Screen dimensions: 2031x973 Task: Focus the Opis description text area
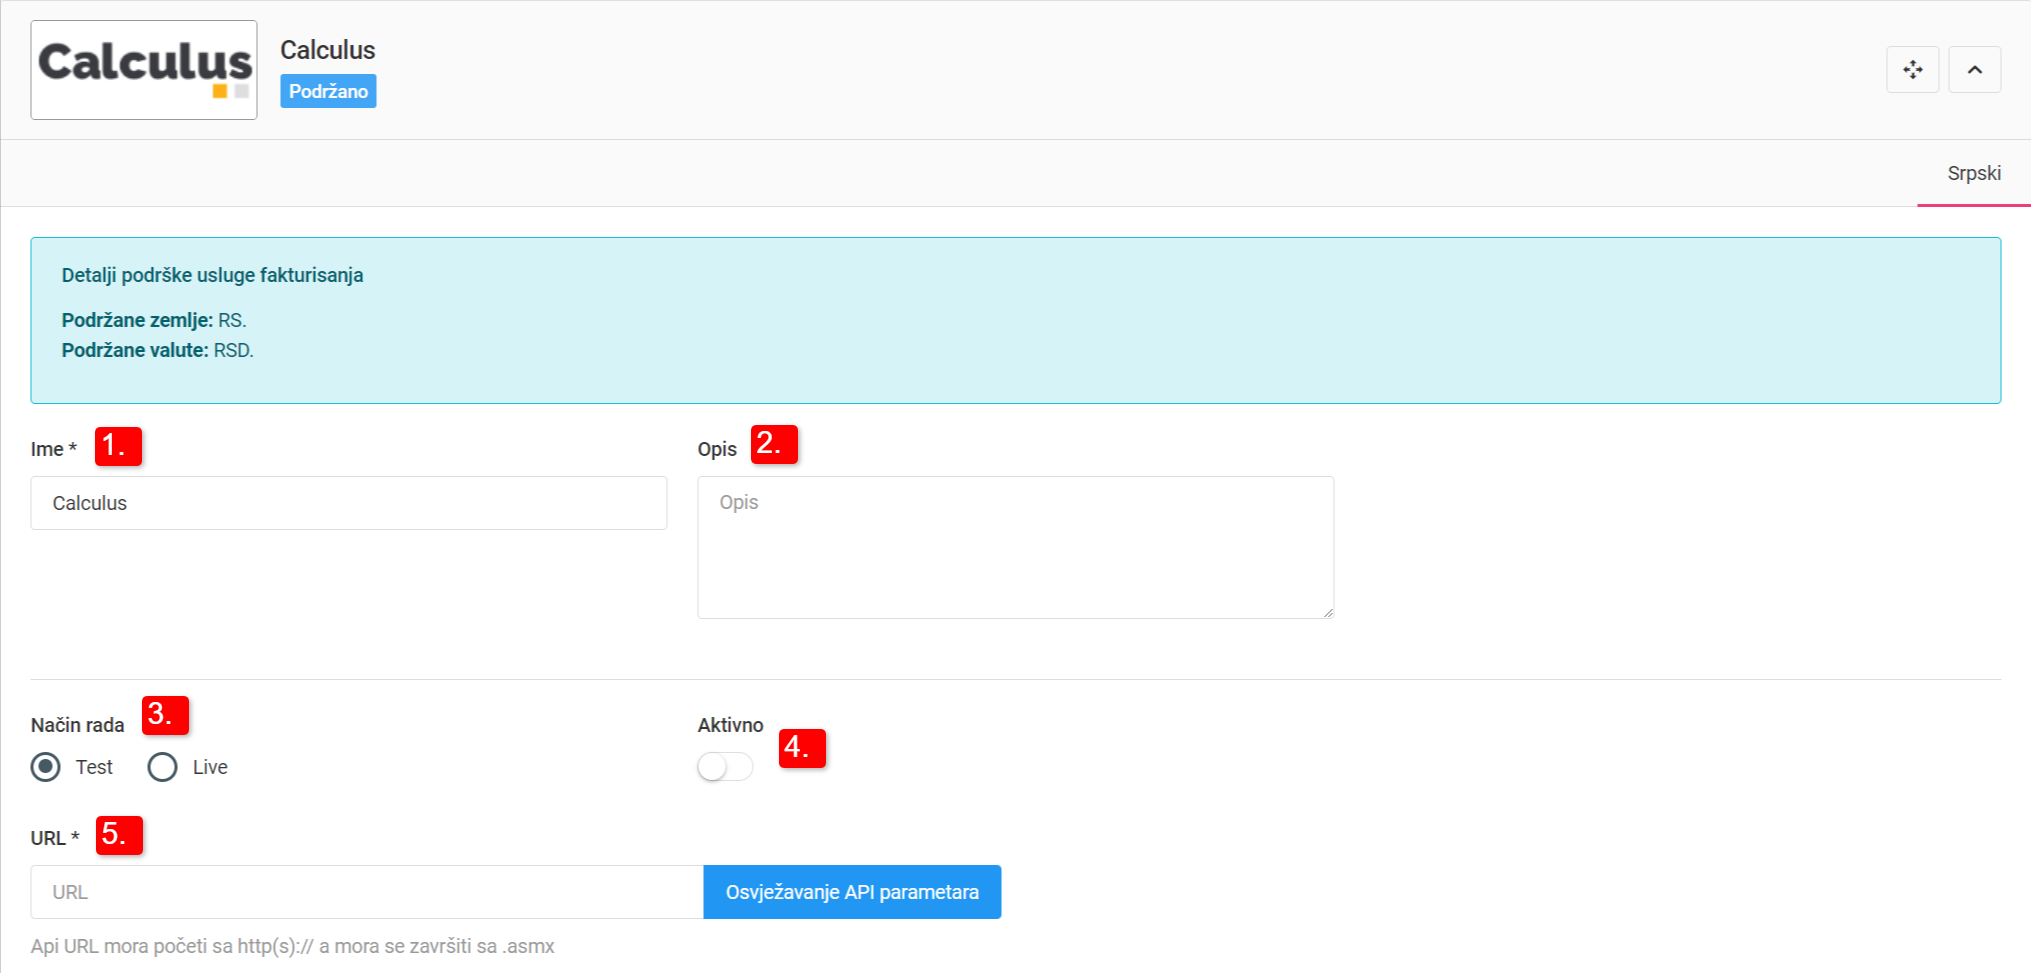pyautogui.click(x=1015, y=547)
